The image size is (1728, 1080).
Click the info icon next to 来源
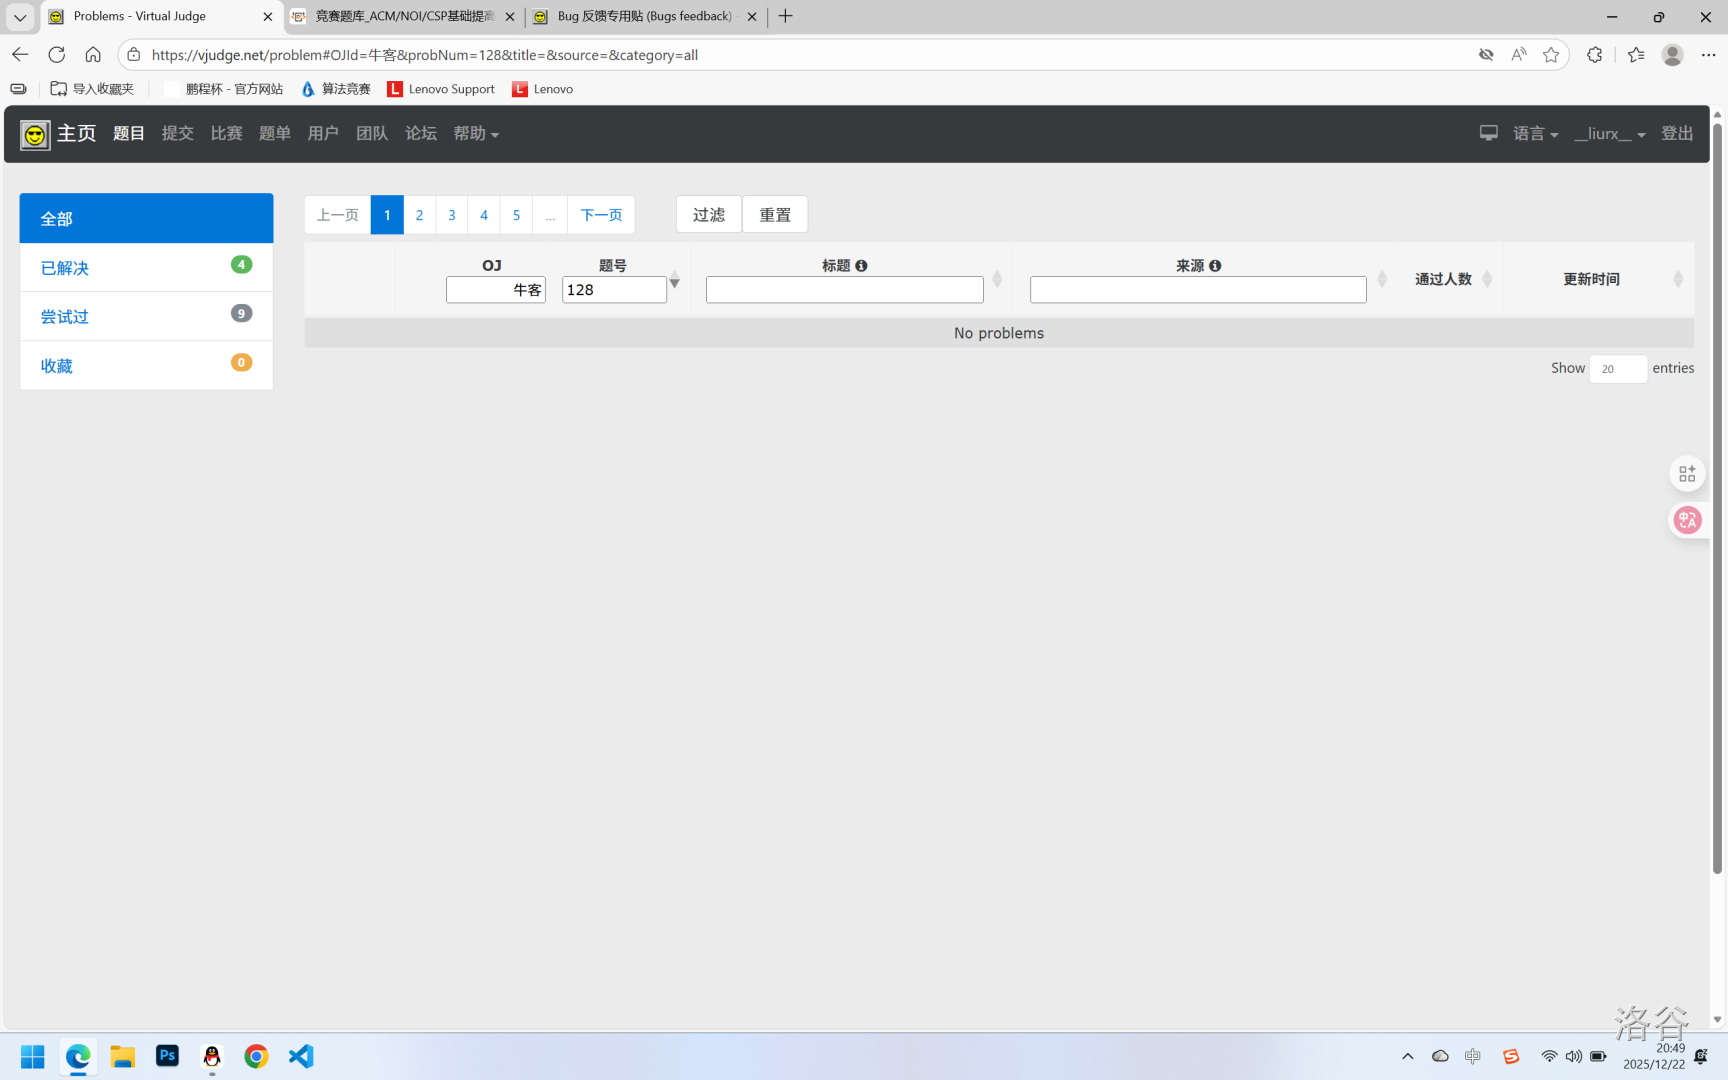click(x=1215, y=266)
